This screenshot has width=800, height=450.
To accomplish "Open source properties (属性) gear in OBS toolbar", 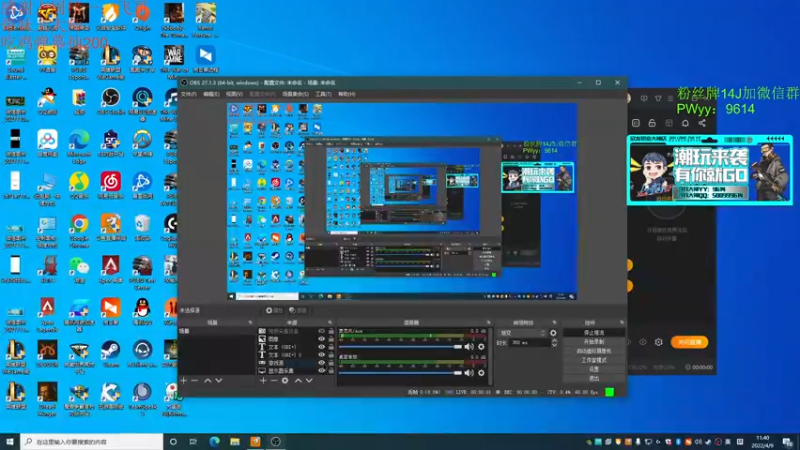I will (274, 310).
